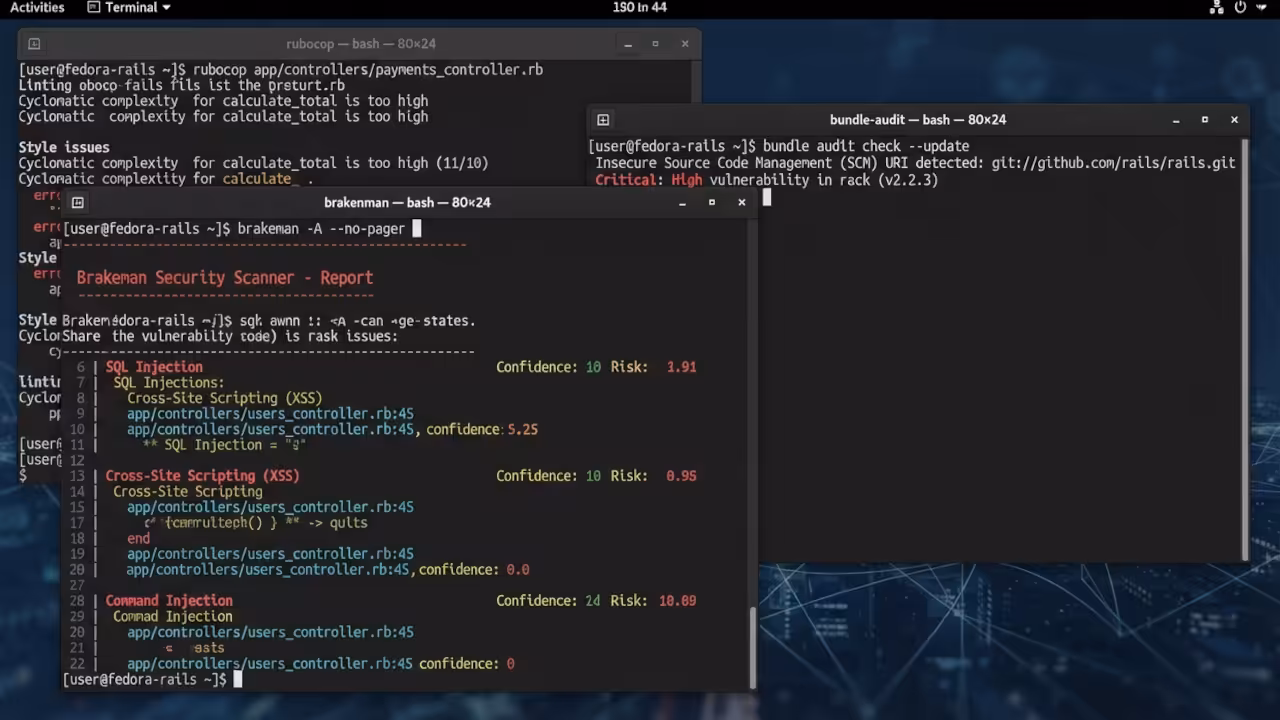Click the 'brakeman -A --no-pager' command

(x=321, y=229)
